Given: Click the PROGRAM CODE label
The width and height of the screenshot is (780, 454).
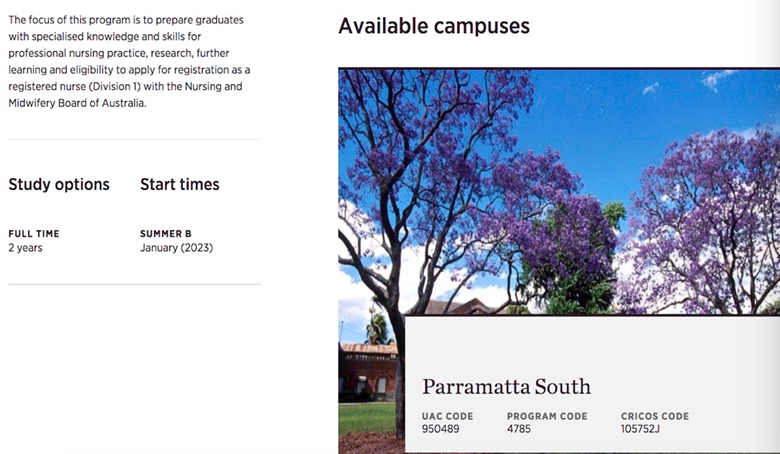Looking at the screenshot, I should click(547, 416).
